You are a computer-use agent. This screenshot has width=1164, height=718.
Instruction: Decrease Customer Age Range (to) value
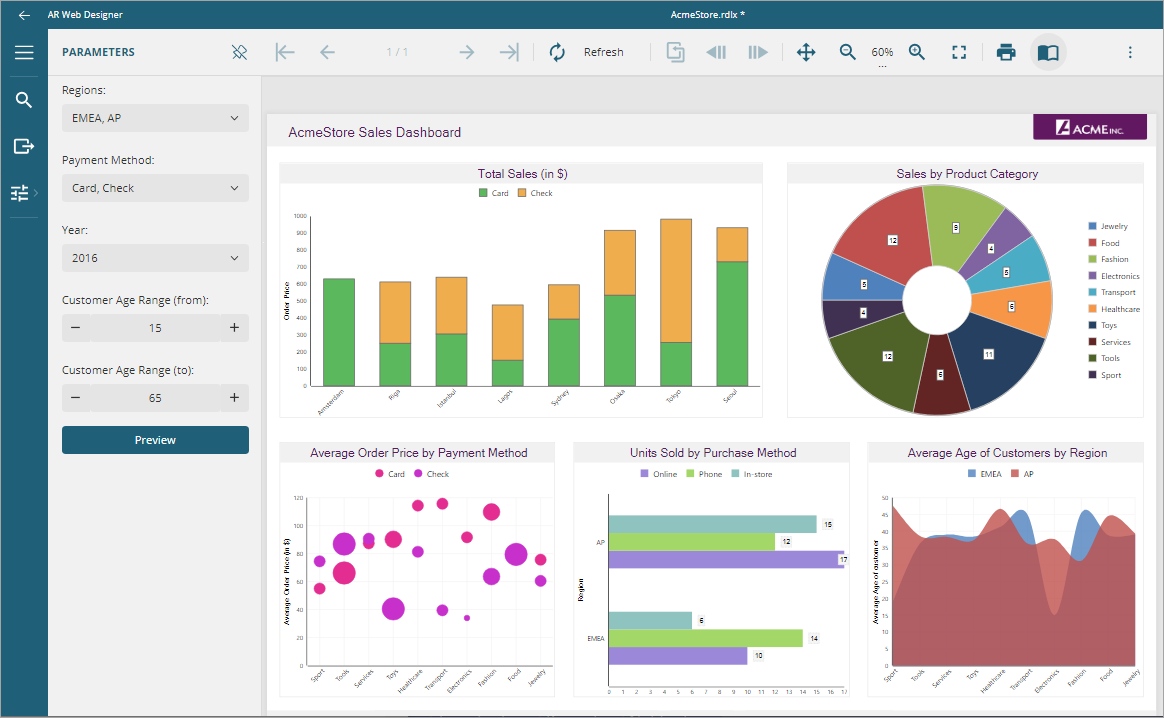tap(76, 398)
